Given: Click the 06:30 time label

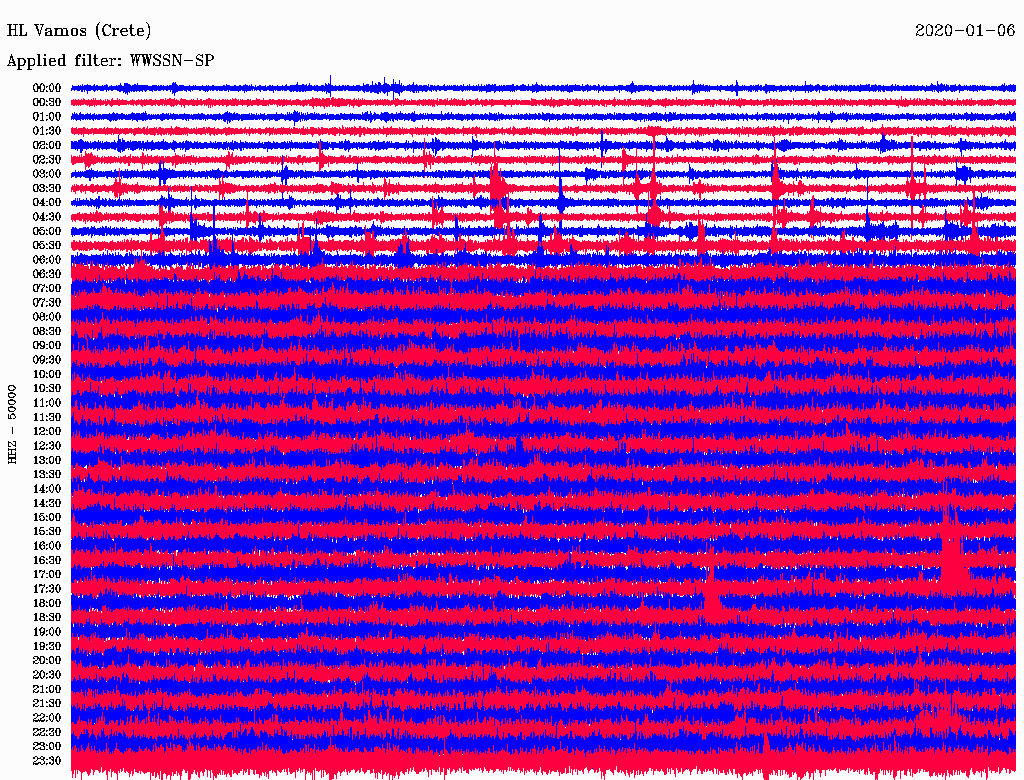Looking at the screenshot, I should point(47,274).
